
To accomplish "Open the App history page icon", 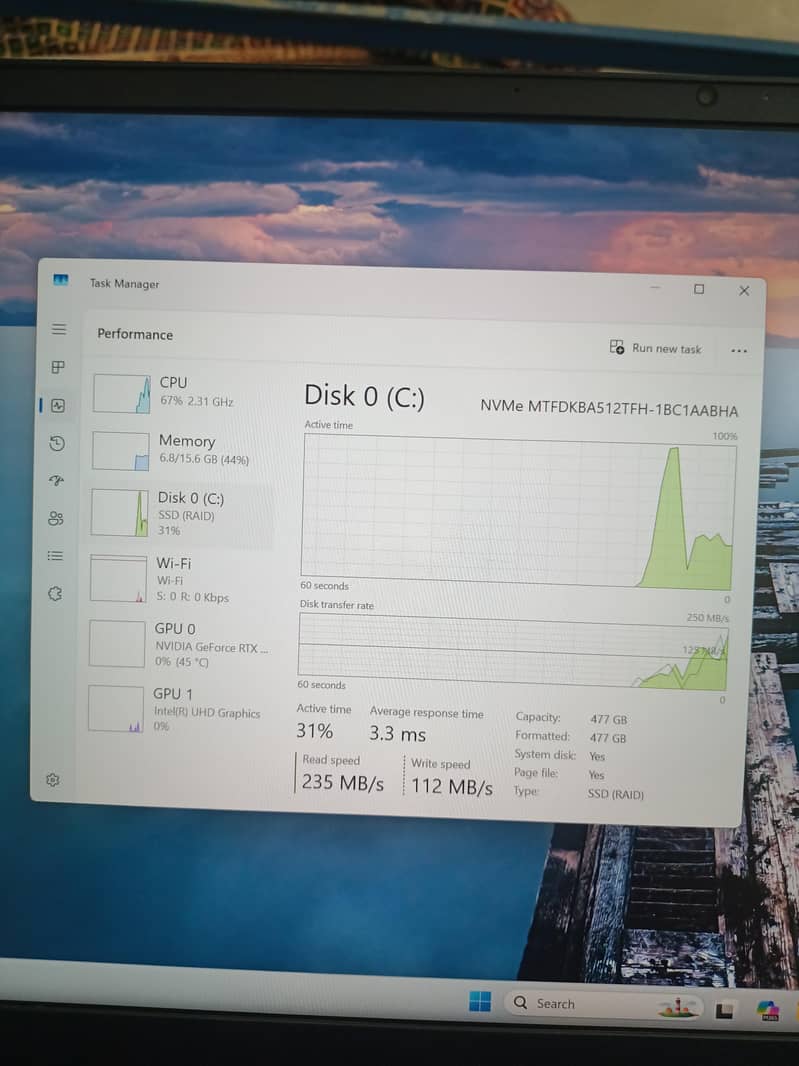I will 57,444.
